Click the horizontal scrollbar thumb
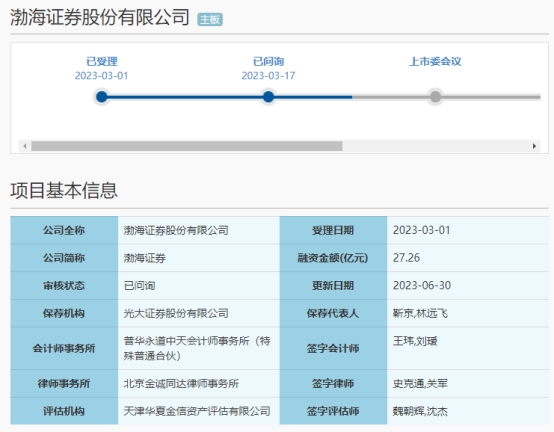The height and width of the screenshot is (432, 554). point(187,146)
